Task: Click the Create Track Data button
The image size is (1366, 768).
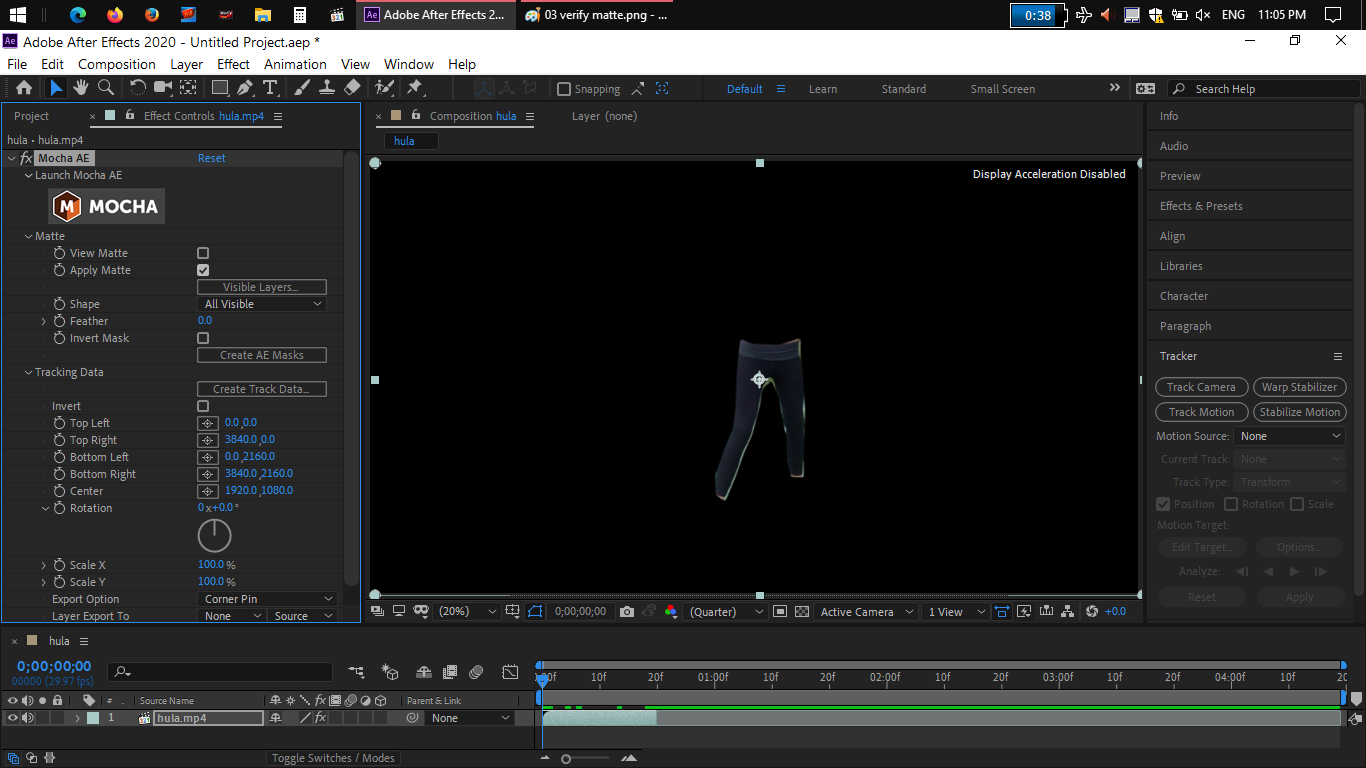Action: click(262, 389)
